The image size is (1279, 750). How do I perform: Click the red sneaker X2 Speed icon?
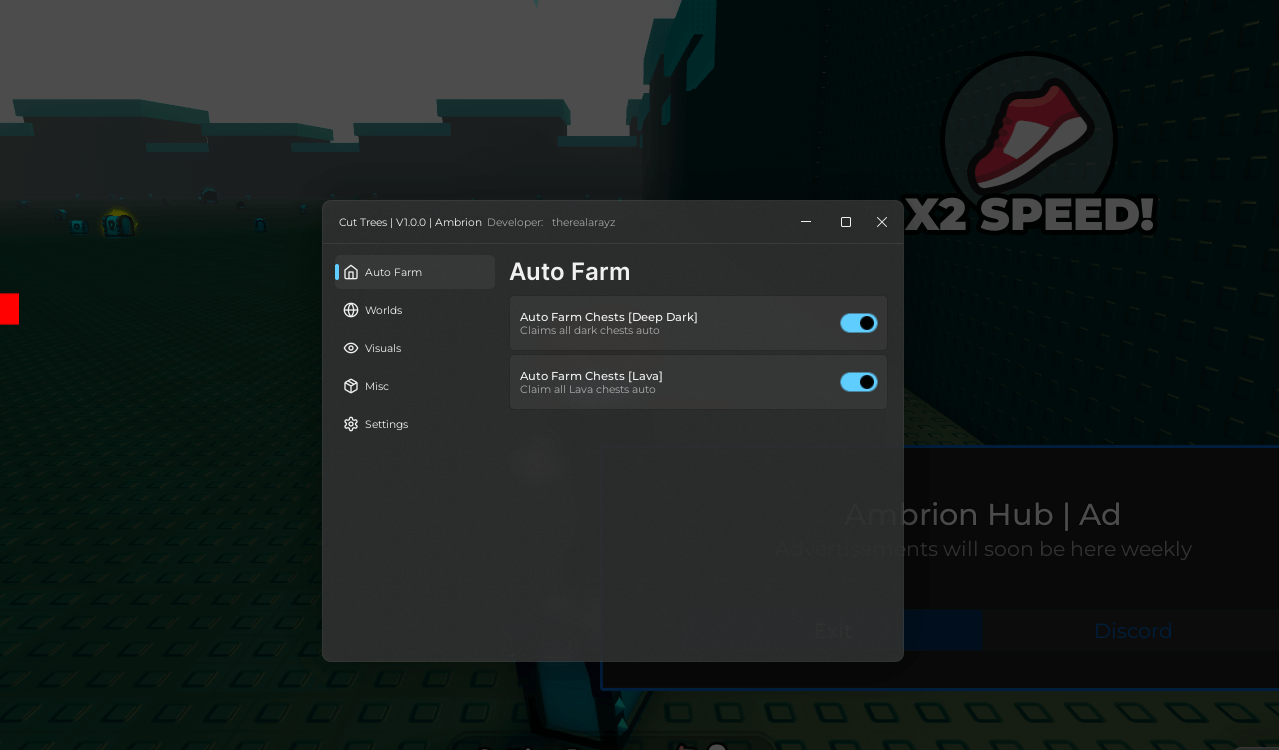[1029, 136]
